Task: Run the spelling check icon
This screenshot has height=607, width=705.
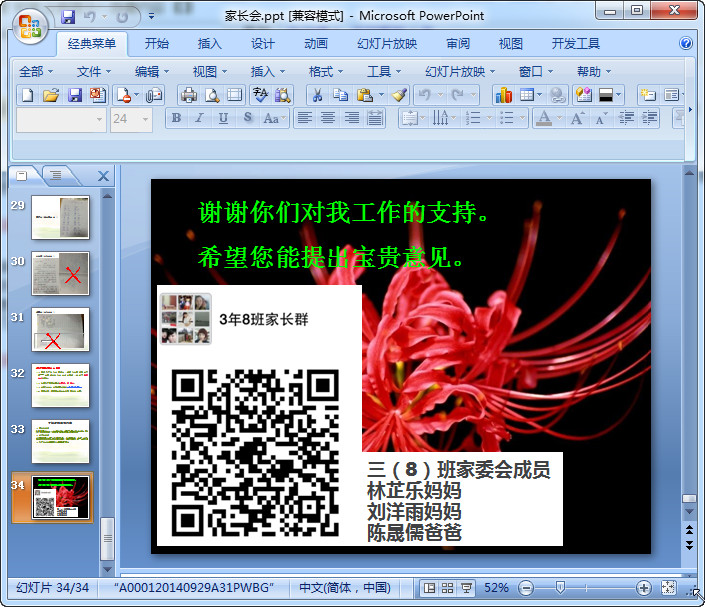Action: coord(260,95)
